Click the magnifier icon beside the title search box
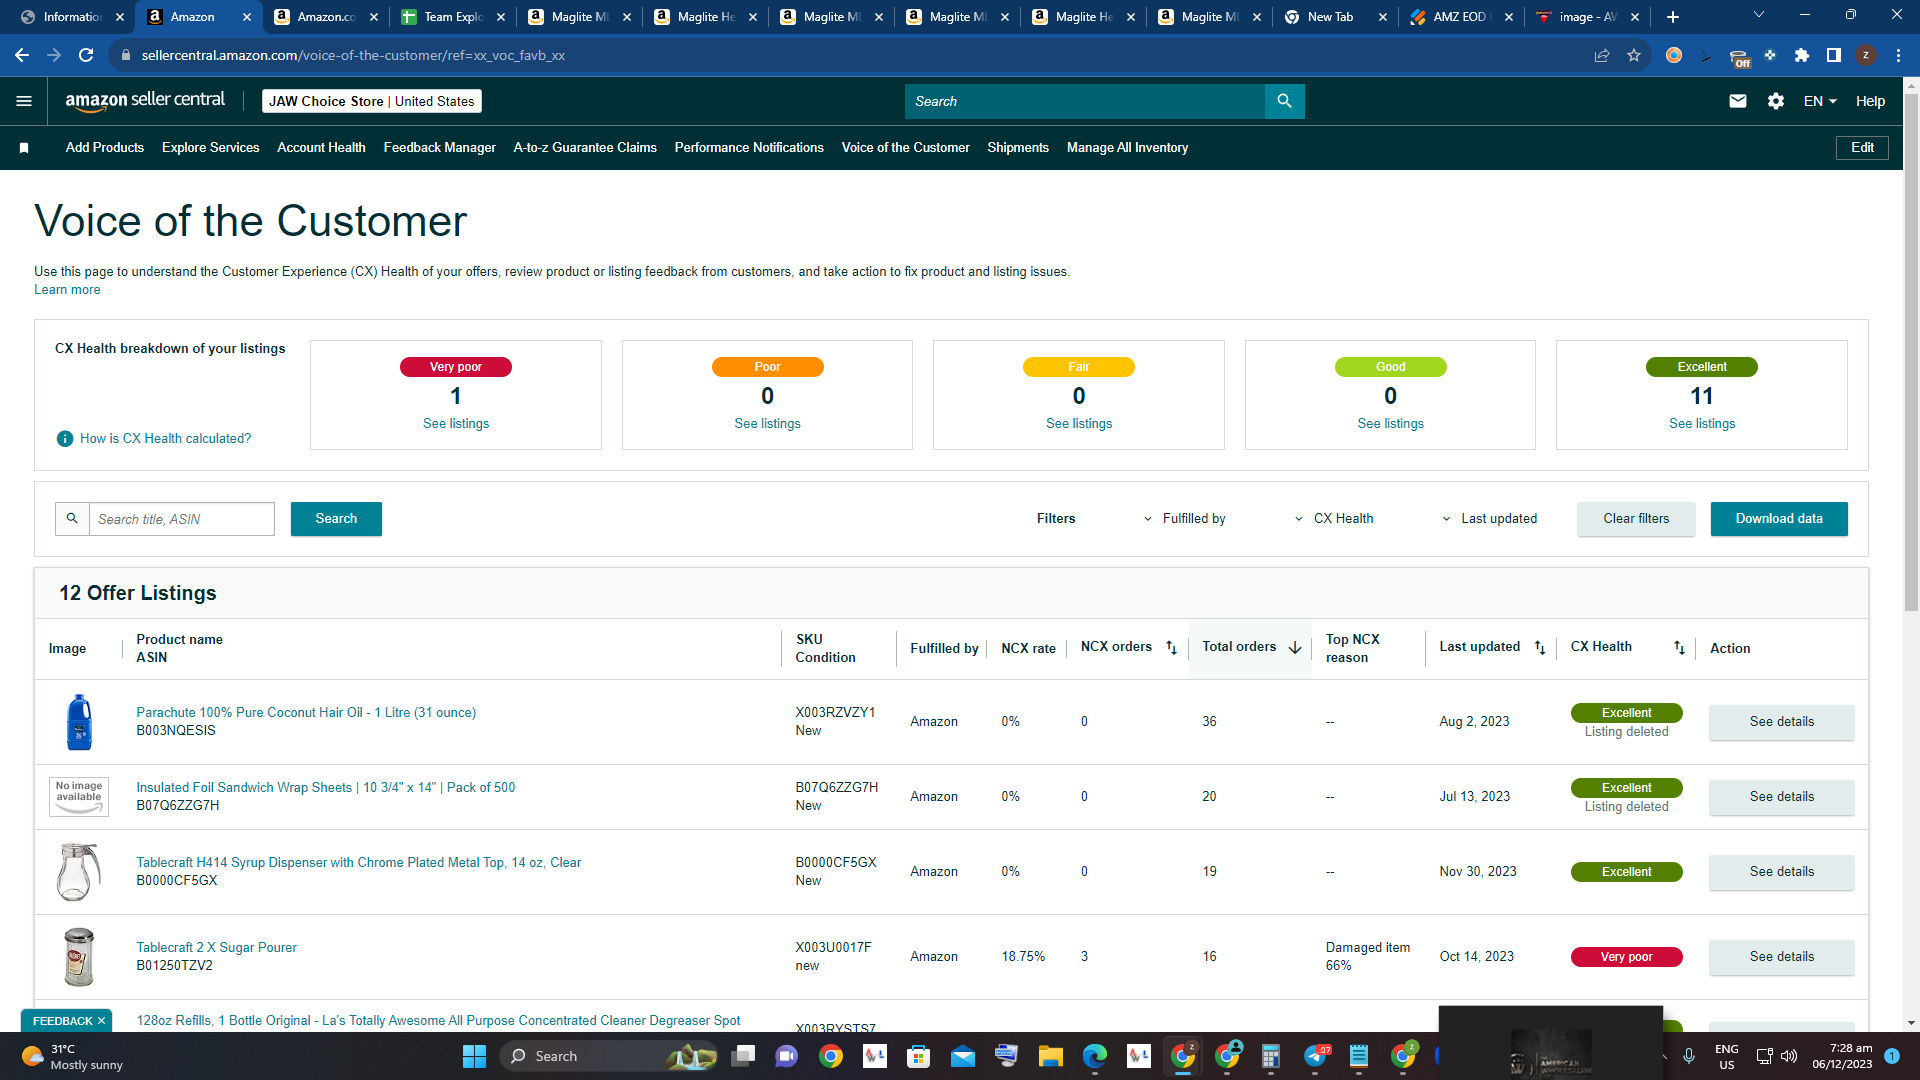1920x1080 pixels. pyautogui.click(x=72, y=519)
